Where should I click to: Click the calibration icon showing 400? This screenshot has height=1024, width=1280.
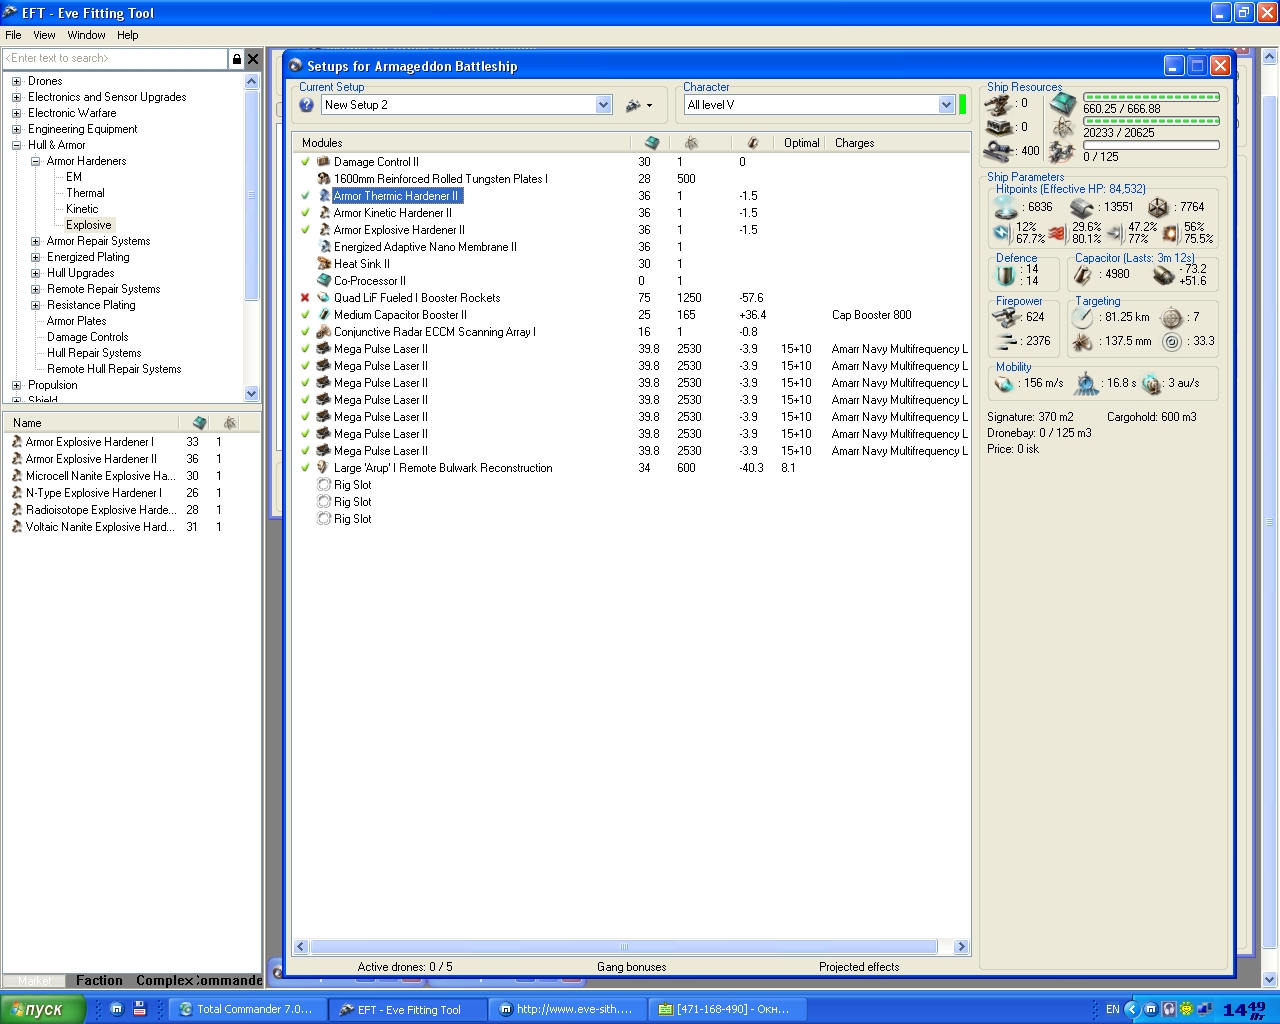pyautogui.click(x=998, y=151)
